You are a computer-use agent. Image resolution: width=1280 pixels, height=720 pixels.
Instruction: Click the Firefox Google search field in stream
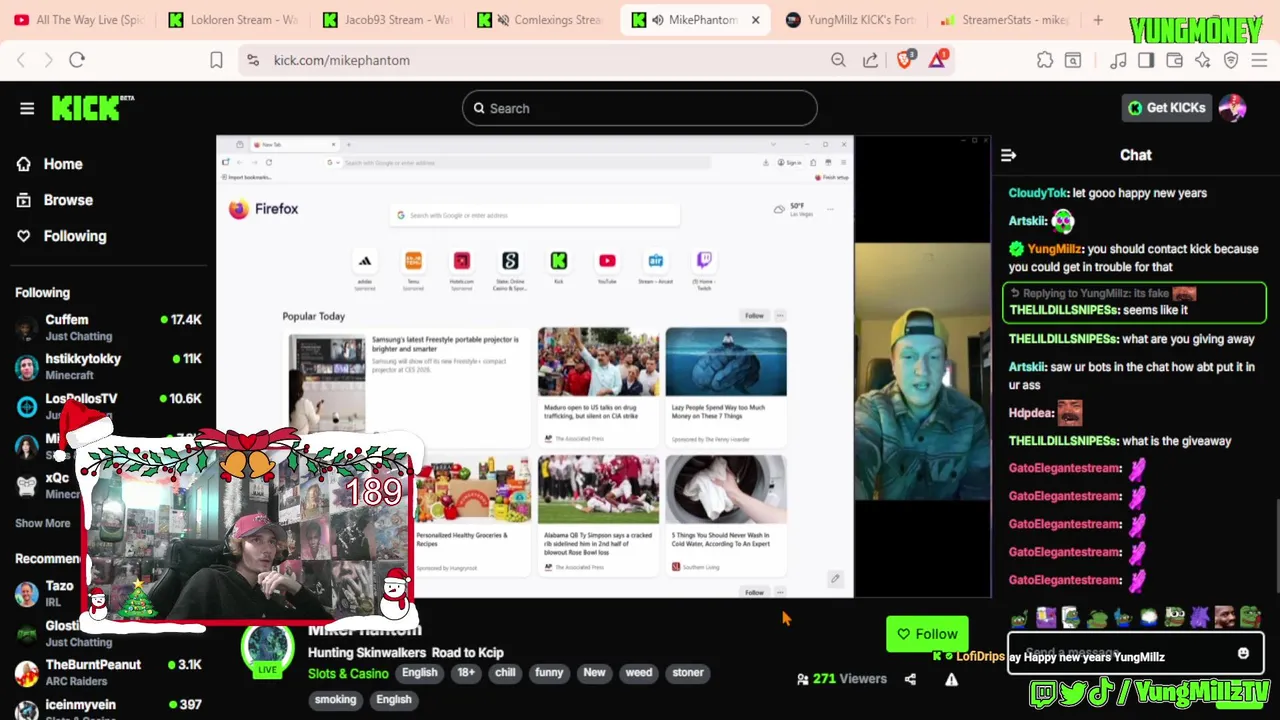535,215
